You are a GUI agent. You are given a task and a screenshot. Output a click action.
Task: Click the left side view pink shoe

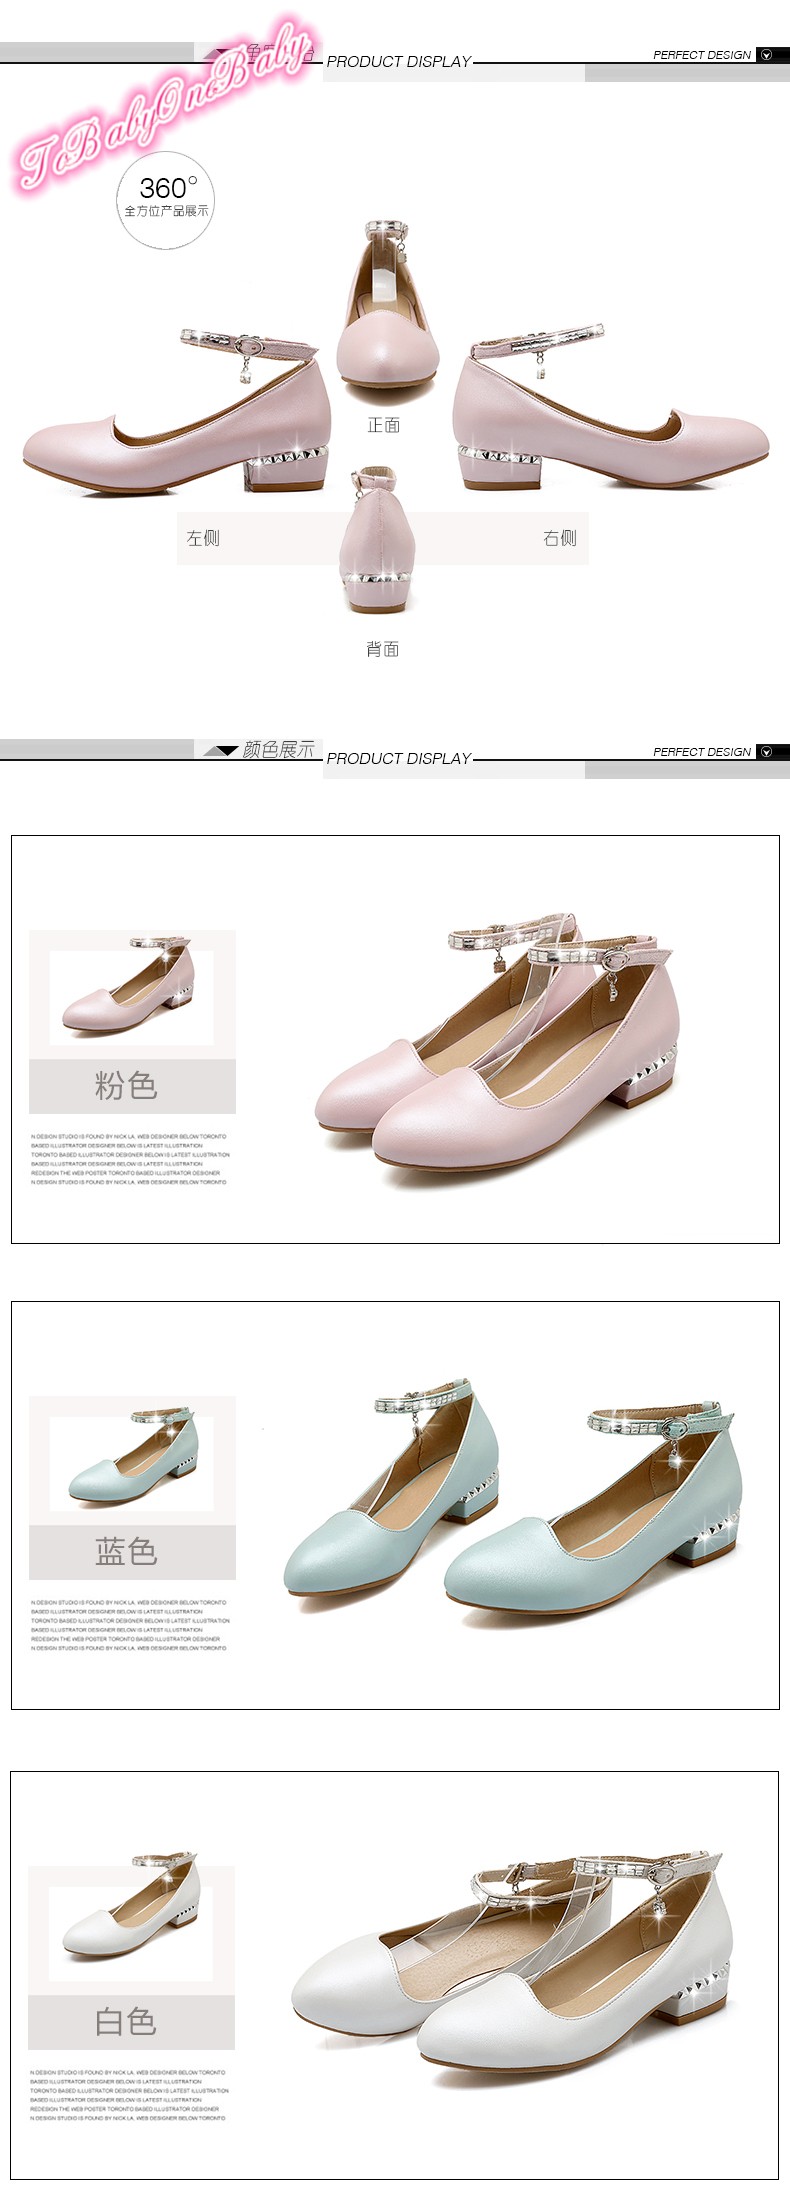pos(178,414)
